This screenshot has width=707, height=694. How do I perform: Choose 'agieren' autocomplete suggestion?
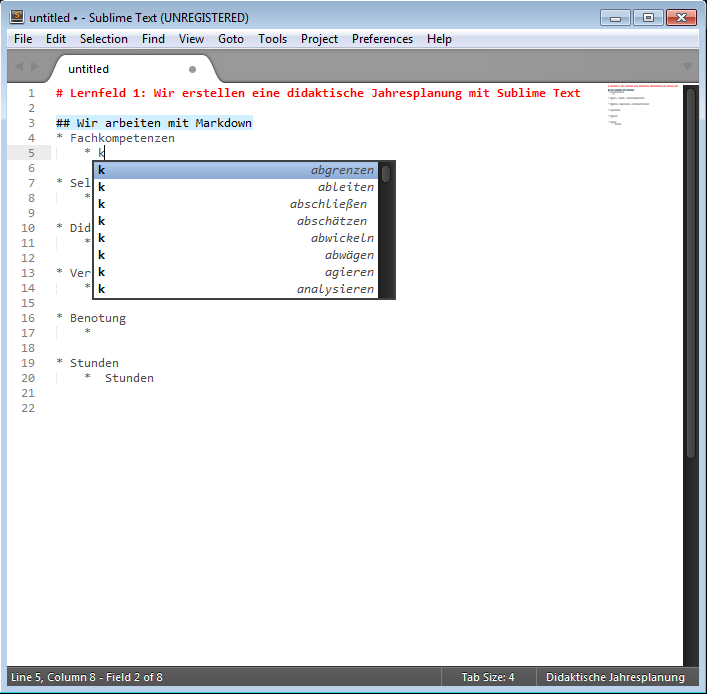point(235,272)
